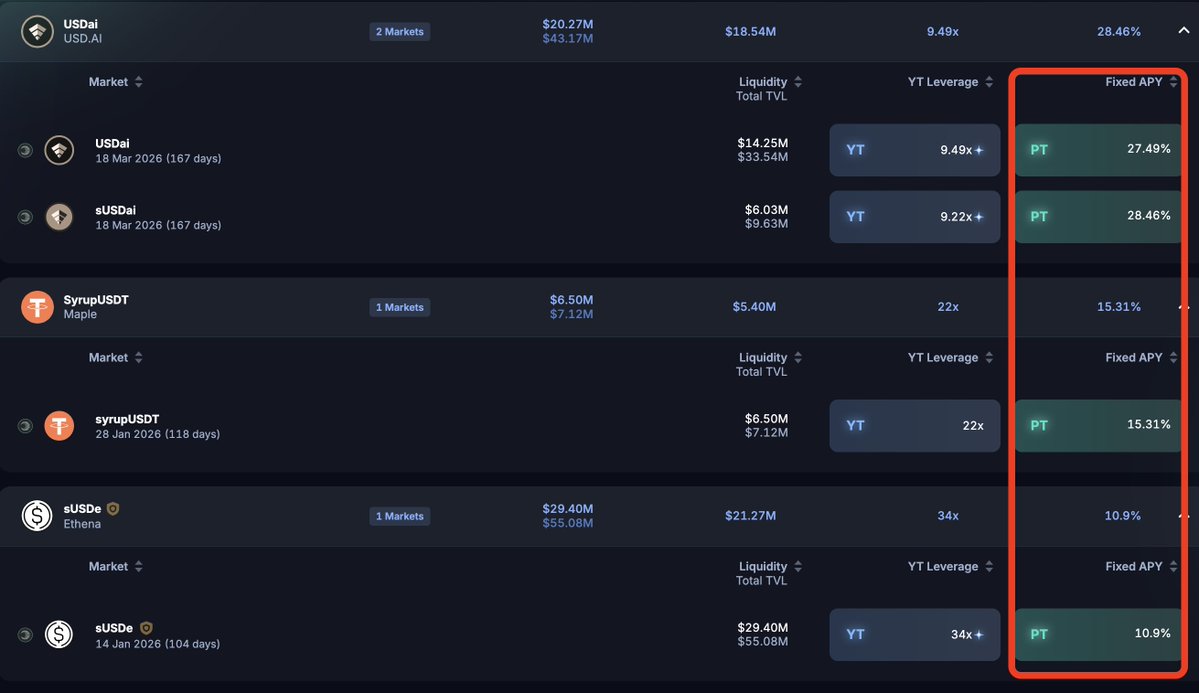This screenshot has width=1199, height=693.
Task: Click the "1 Markets" badge for SyrupUSDT
Action: pos(399,307)
